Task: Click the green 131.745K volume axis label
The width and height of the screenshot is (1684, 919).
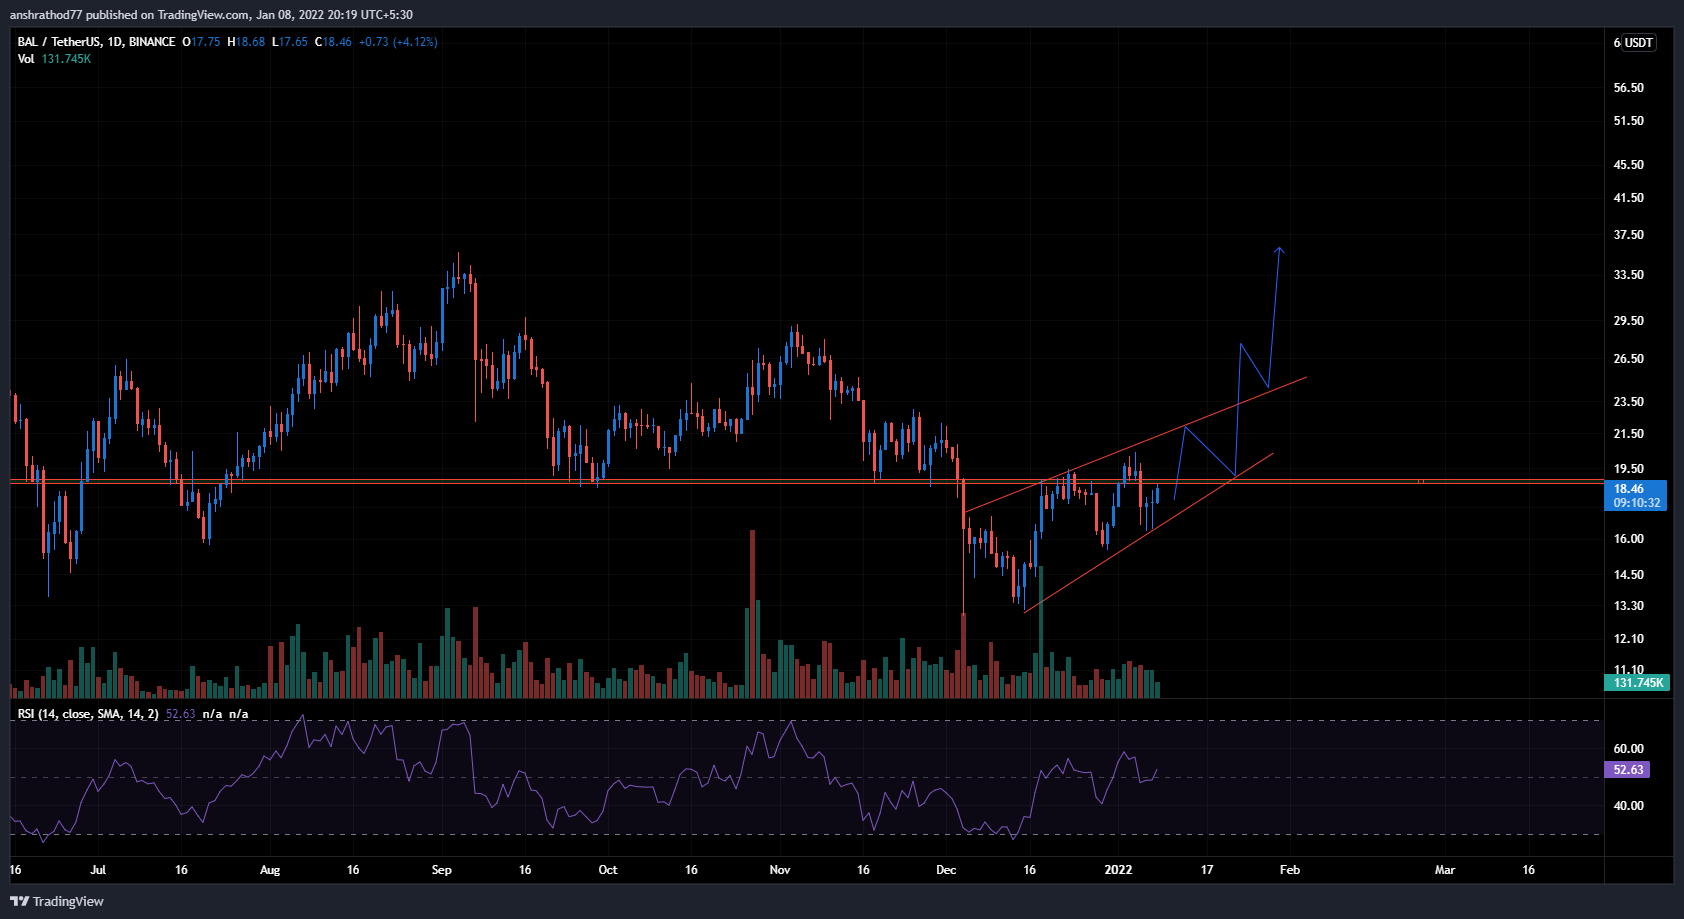Action: tap(1638, 683)
